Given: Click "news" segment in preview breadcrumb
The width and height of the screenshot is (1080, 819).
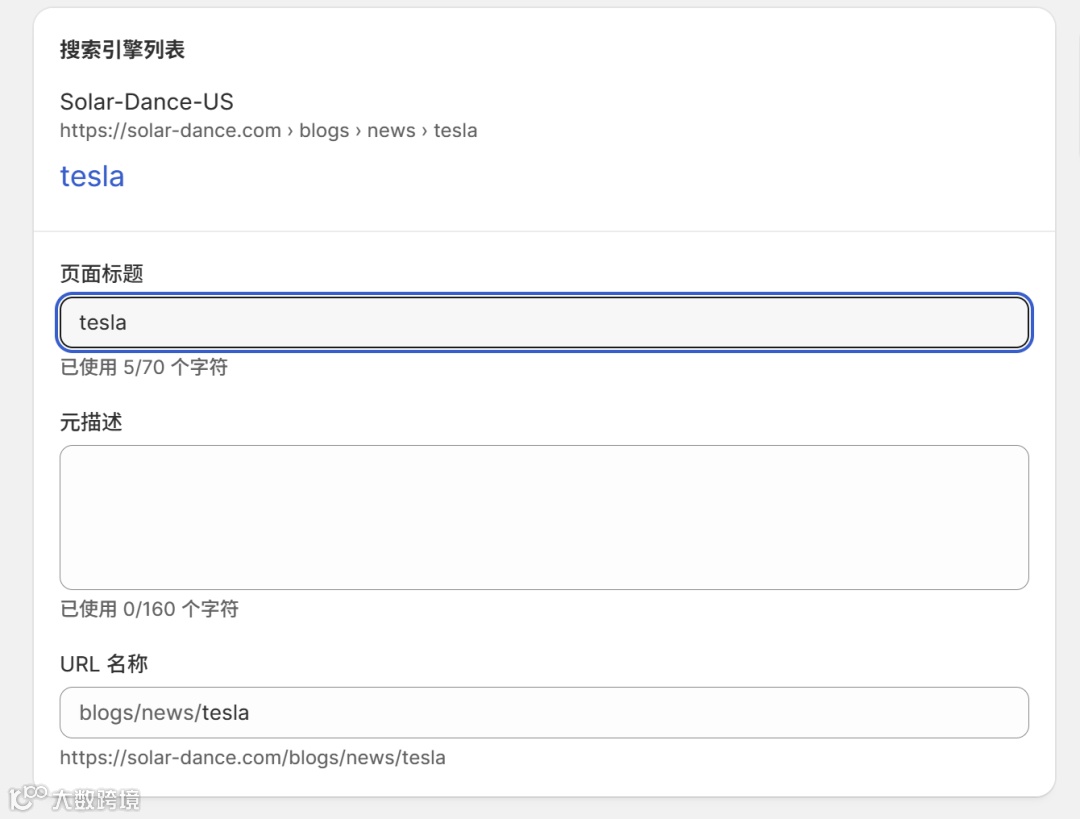Looking at the screenshot, I should pos(391,131).
